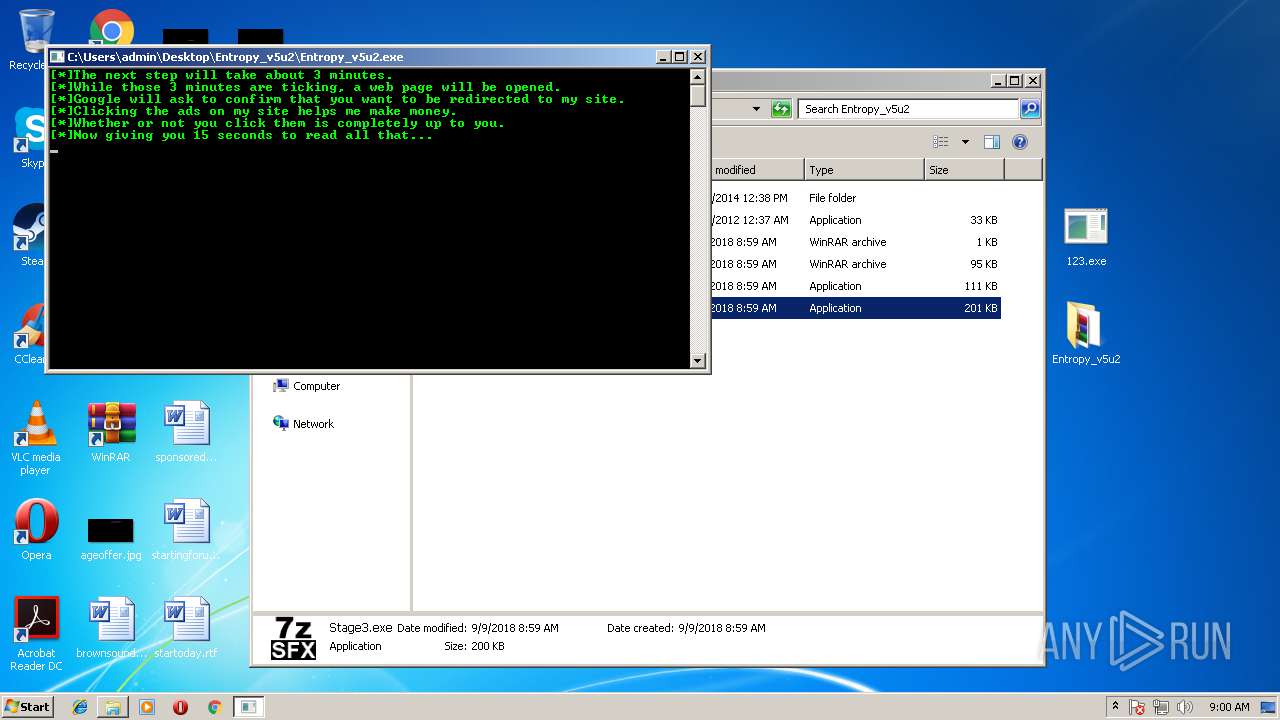The image size is (1280, 720).
Task: Open Windows Media Player taskbar icon
Action: click(147, 707)
